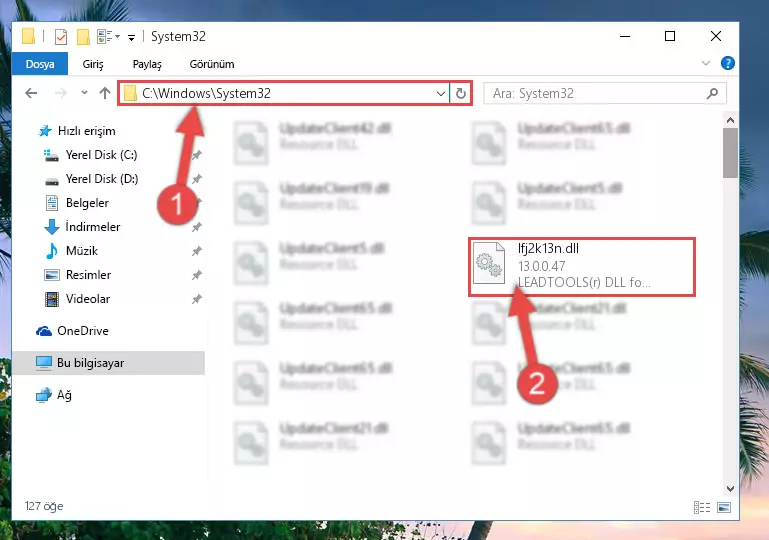Refresh the System32 folder view
The width and height of the screenshot is (769, 540).
coord(461,93)
